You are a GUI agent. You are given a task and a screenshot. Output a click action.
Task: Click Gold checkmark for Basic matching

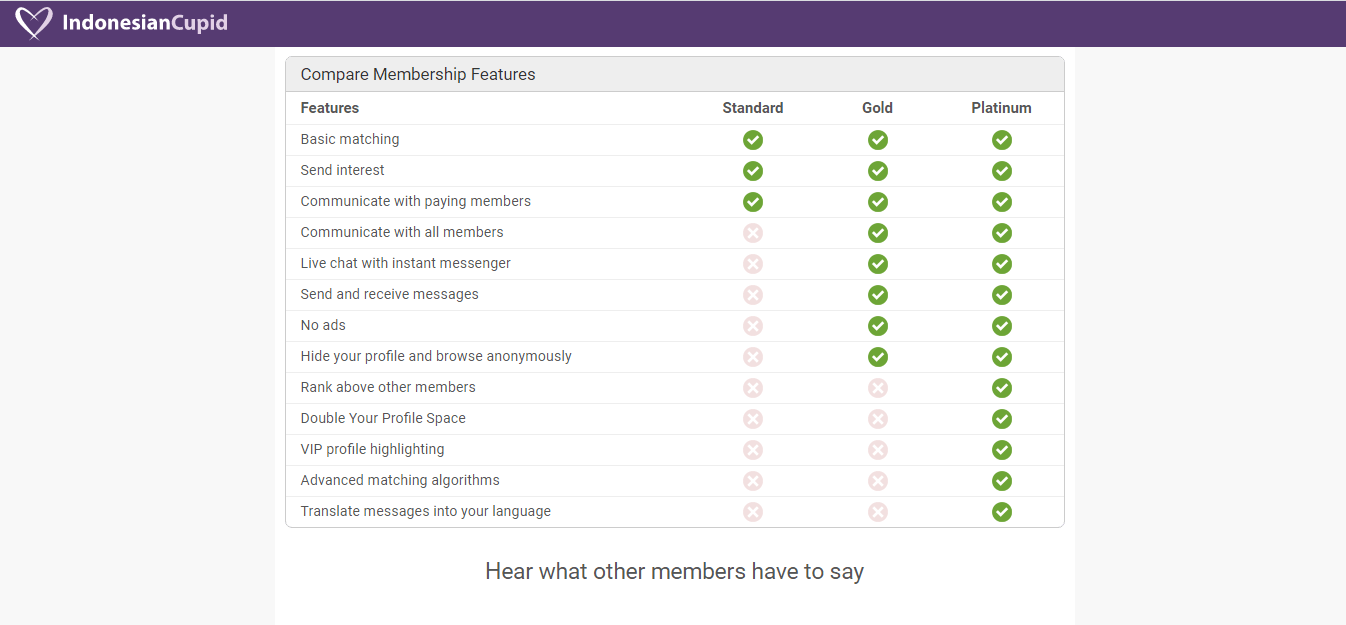(x=878, y=140)
